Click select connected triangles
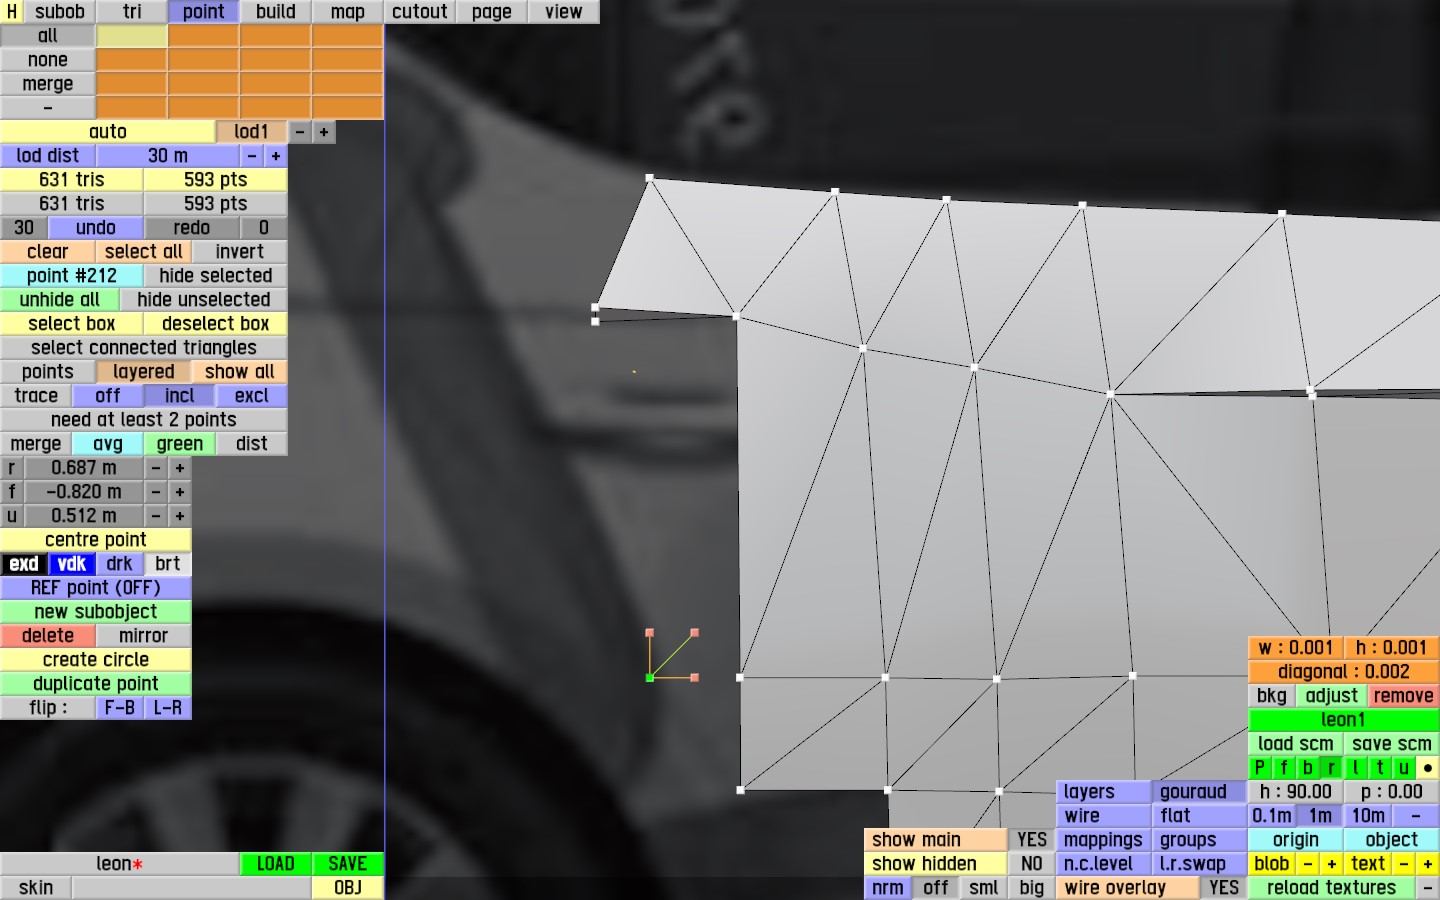 [144, 348]
